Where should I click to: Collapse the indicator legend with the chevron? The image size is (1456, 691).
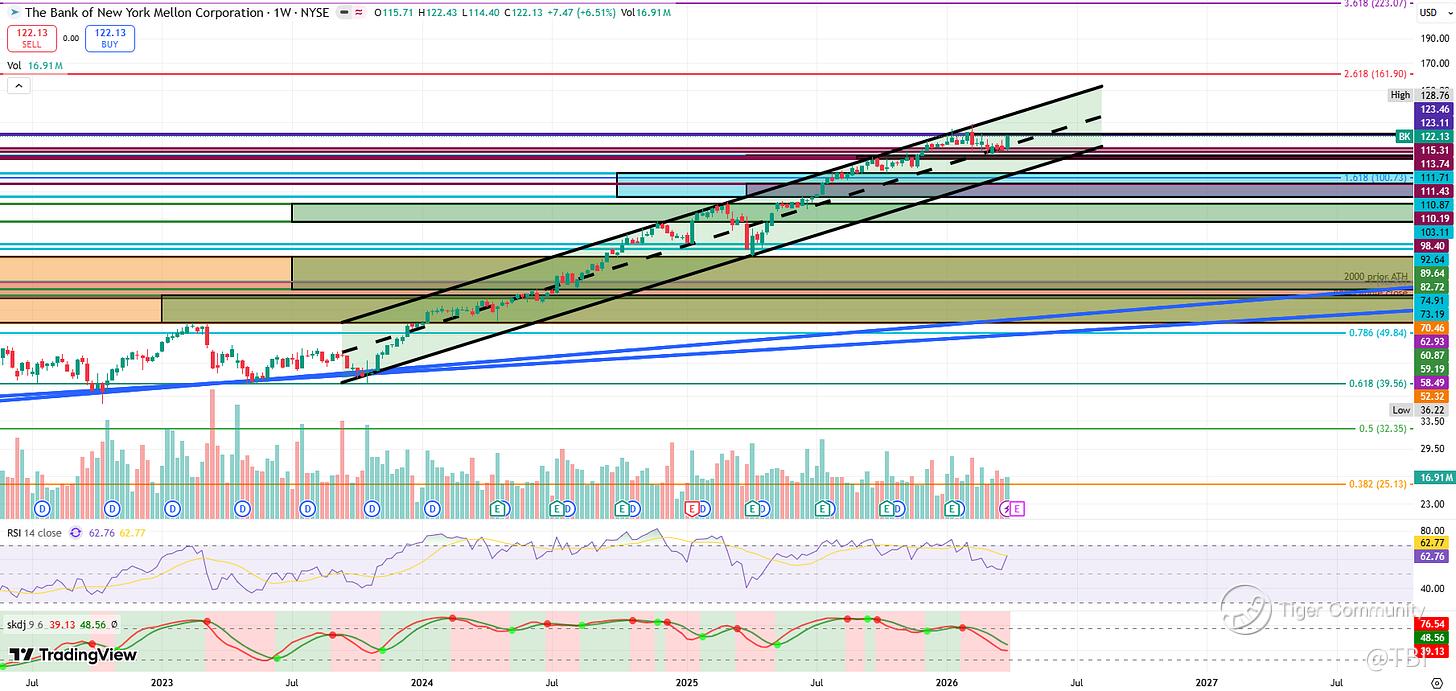pyautogui.click(x=20, y=86)
